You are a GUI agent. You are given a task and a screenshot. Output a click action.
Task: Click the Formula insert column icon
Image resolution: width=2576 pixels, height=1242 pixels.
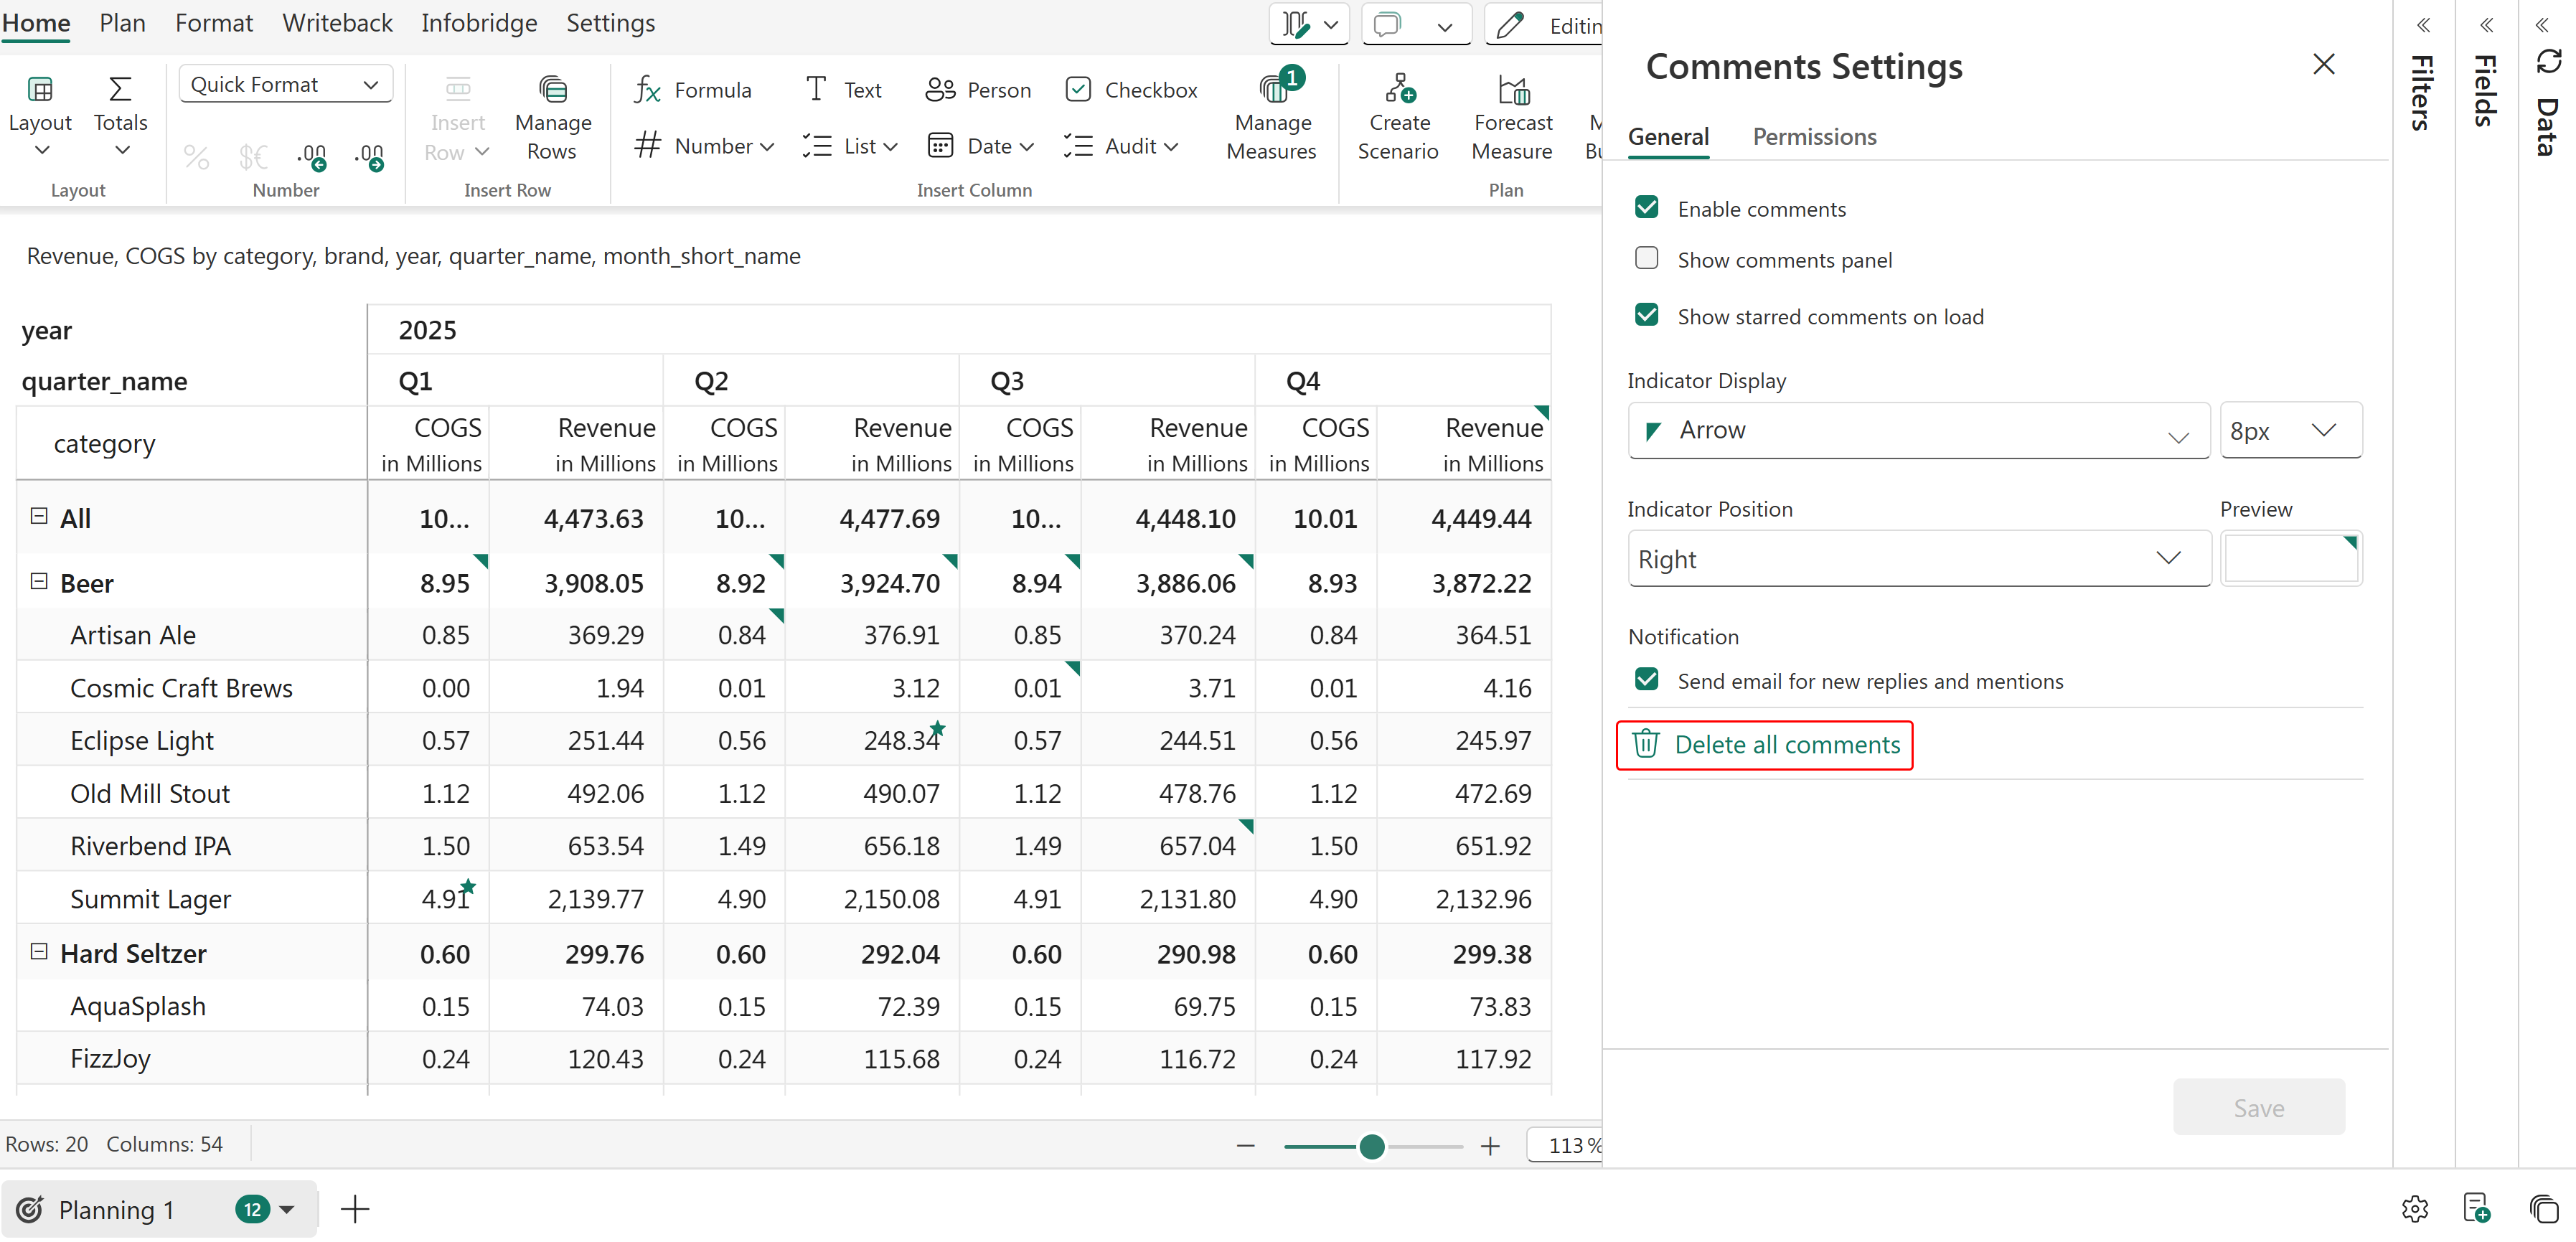click(x=647, y=90)
